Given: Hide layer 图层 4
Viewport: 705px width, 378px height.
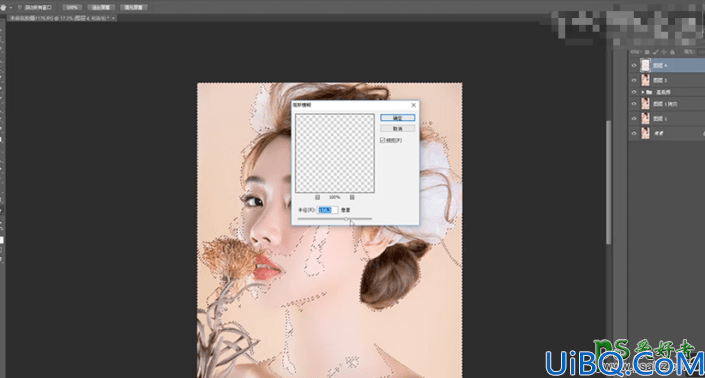Looking at the screenshot, I should point(634,66).
